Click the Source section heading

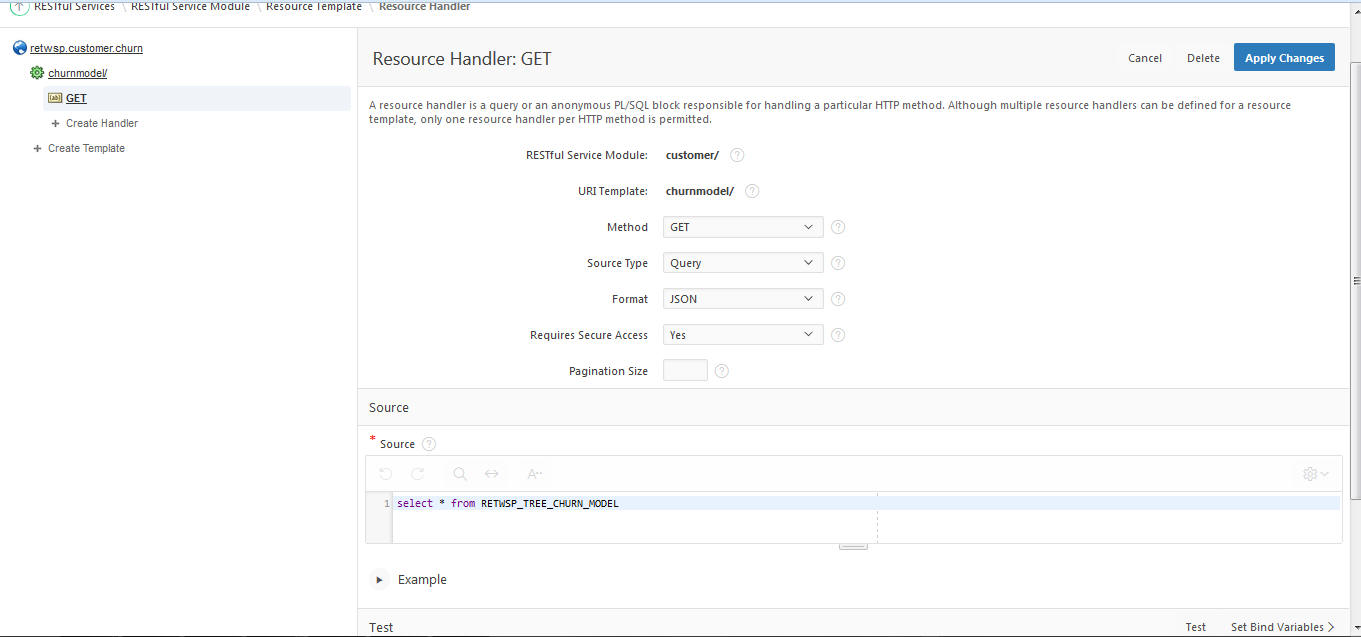[389, 407]
